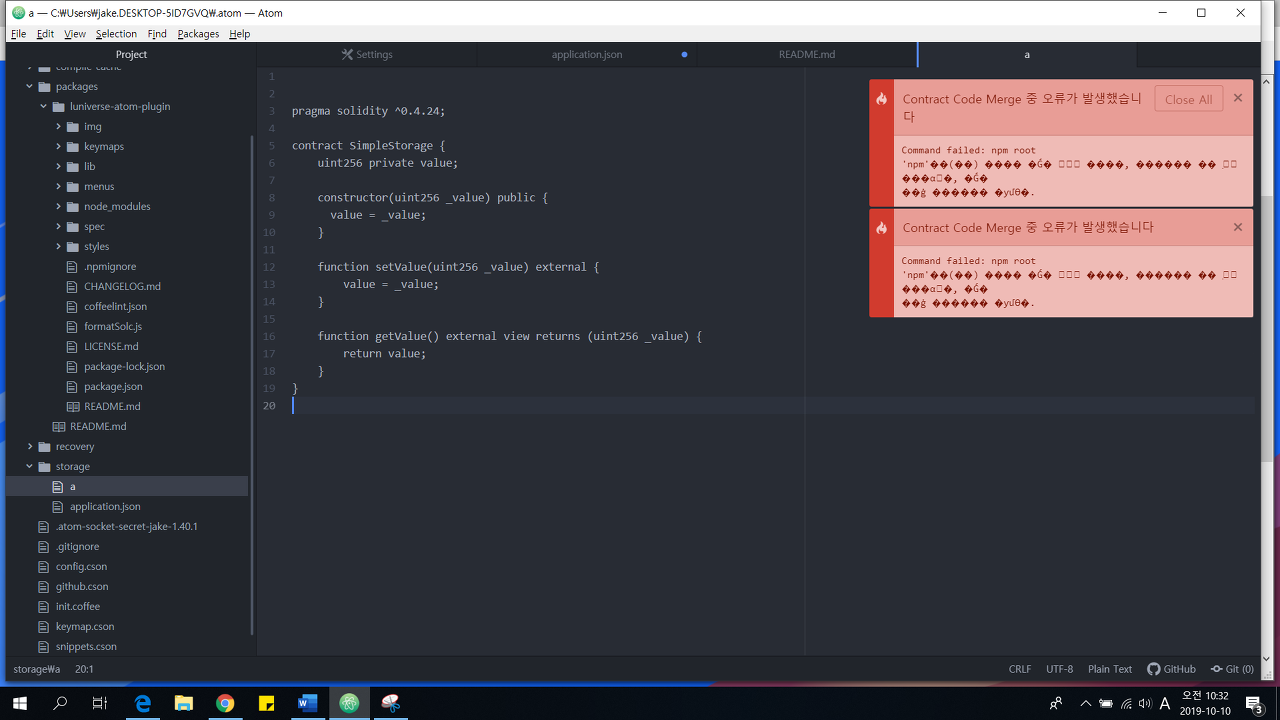Click the .npmignore file icon
Screen dimensions: 1280x720
[x=72, y=266]
